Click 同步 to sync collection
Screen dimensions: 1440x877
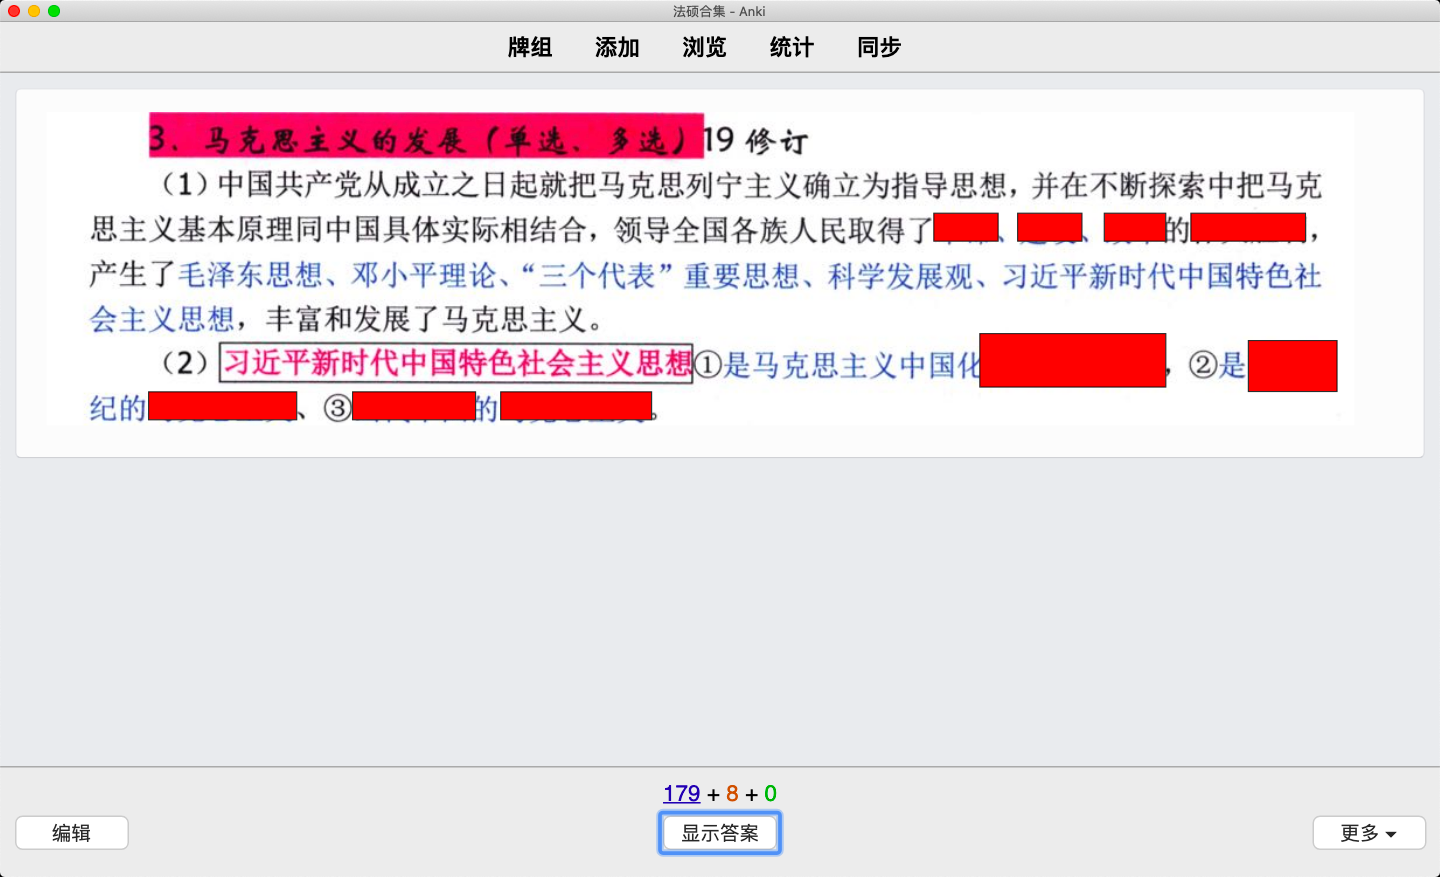[x=879, y=47]
